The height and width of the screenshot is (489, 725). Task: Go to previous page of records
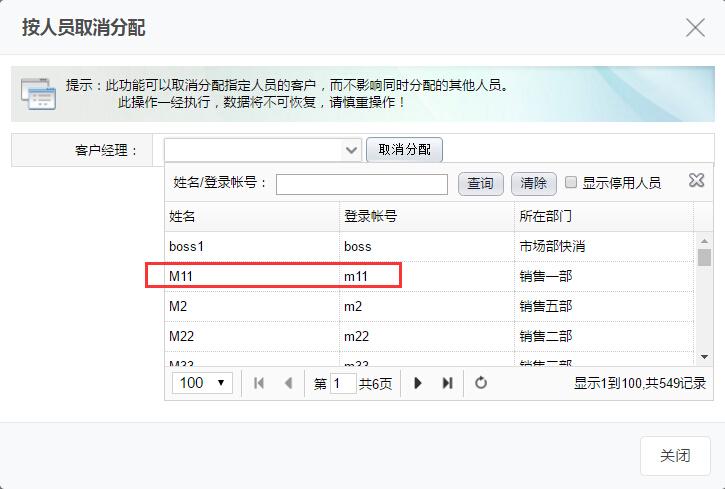click(288, 383)
